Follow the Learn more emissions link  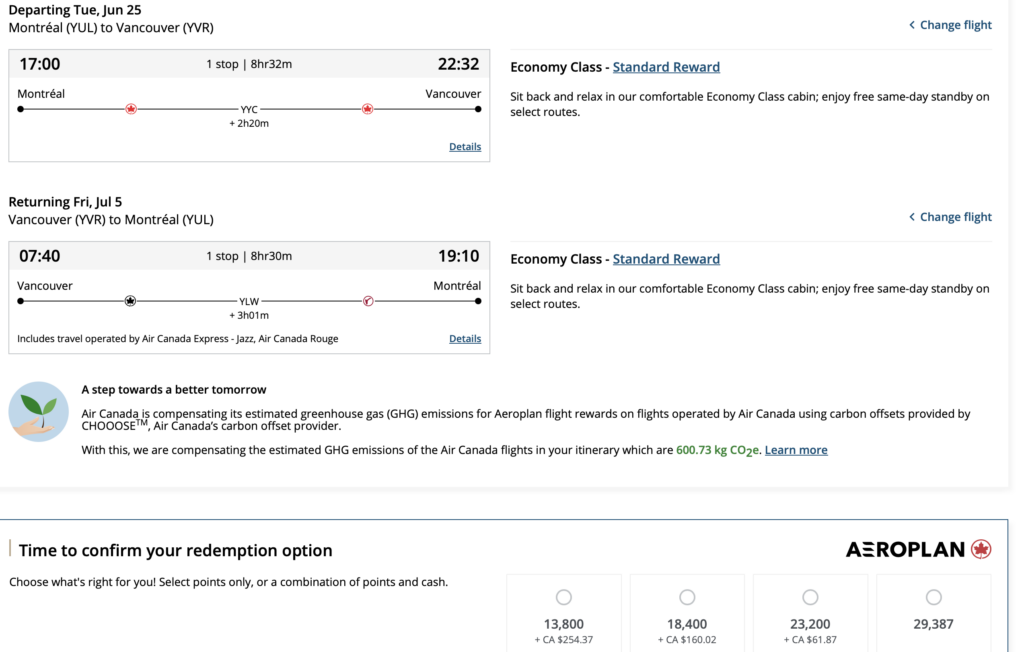pyautogui.click(x=796, y=450)
